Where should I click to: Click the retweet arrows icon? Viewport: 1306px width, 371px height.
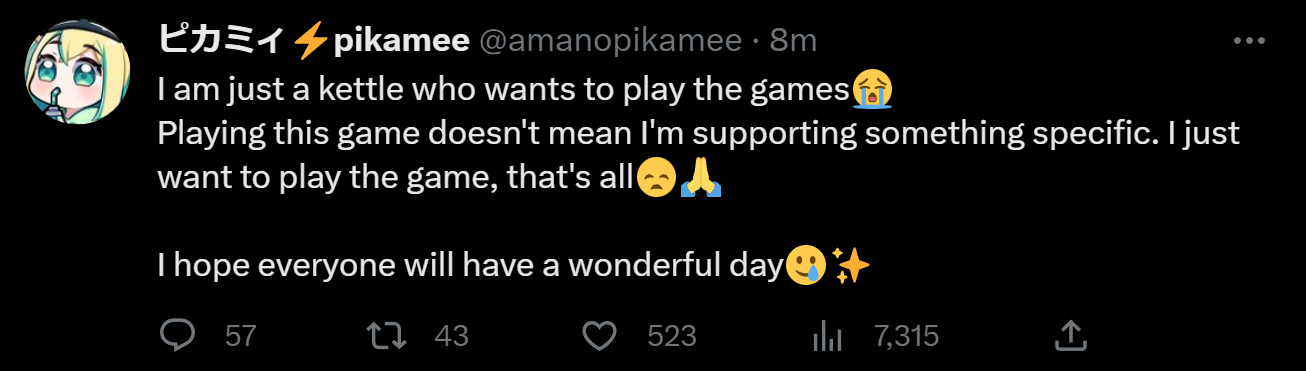tap(387, 336)
